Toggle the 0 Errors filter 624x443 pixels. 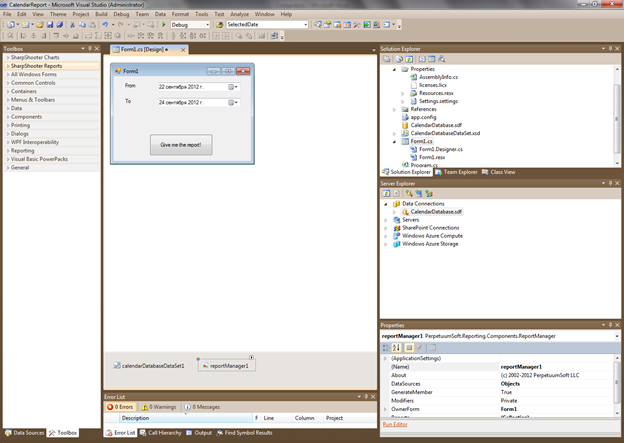click(122, 407)
